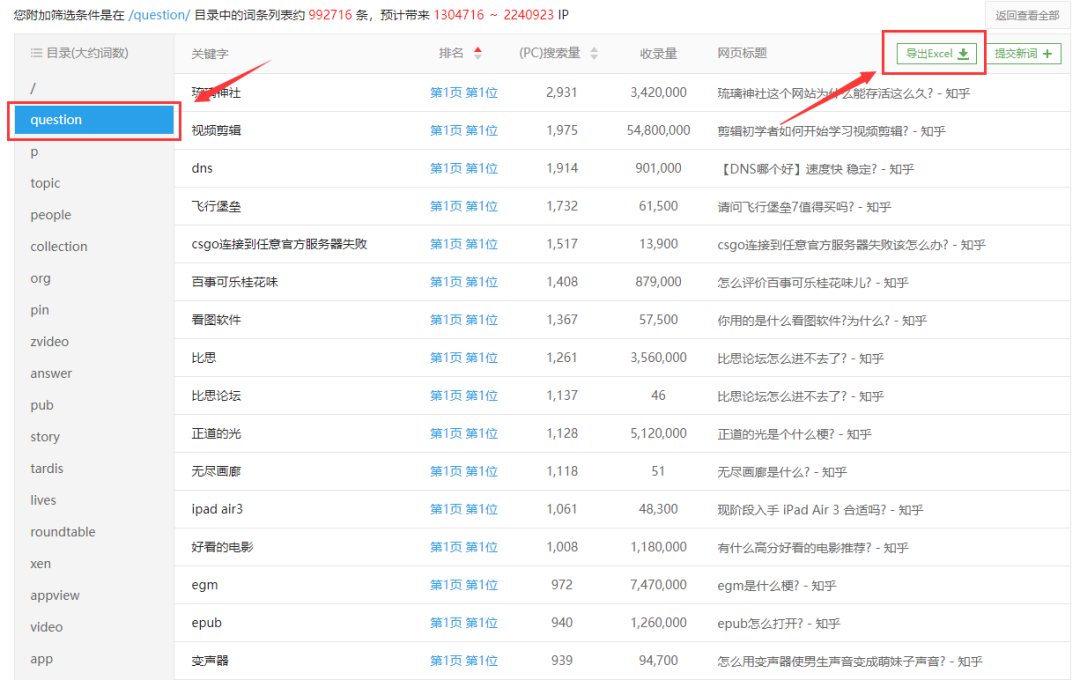The width and height of the screenshot is (1080, 680).
Task: Open the /question/ link in filter text
Action: (x=159, y=15)
